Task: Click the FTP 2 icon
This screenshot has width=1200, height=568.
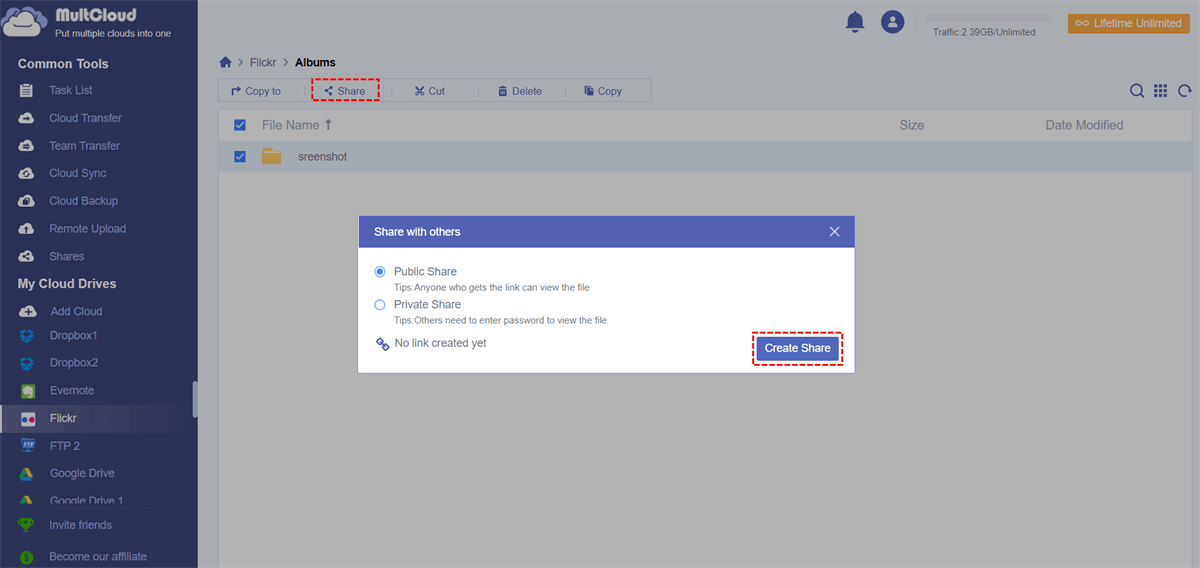Action: pos(28,446)
